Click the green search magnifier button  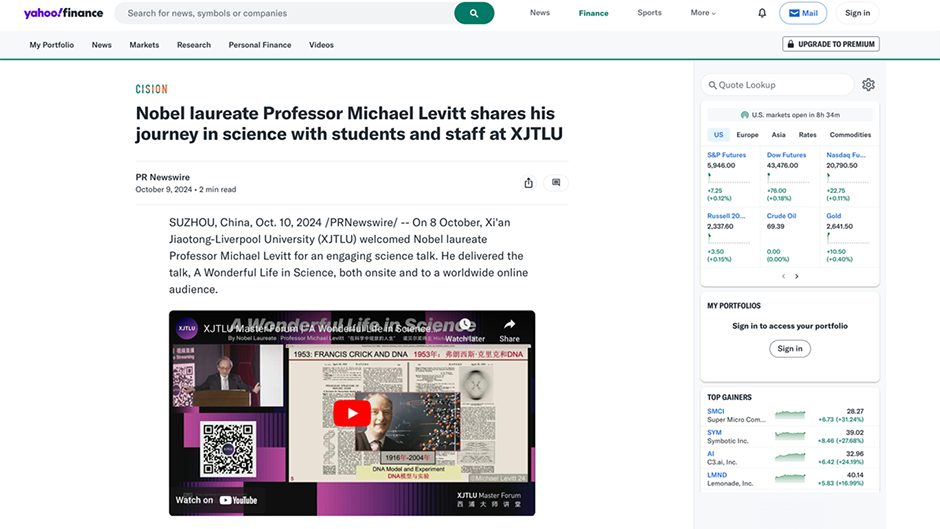(x=474, y=13)
